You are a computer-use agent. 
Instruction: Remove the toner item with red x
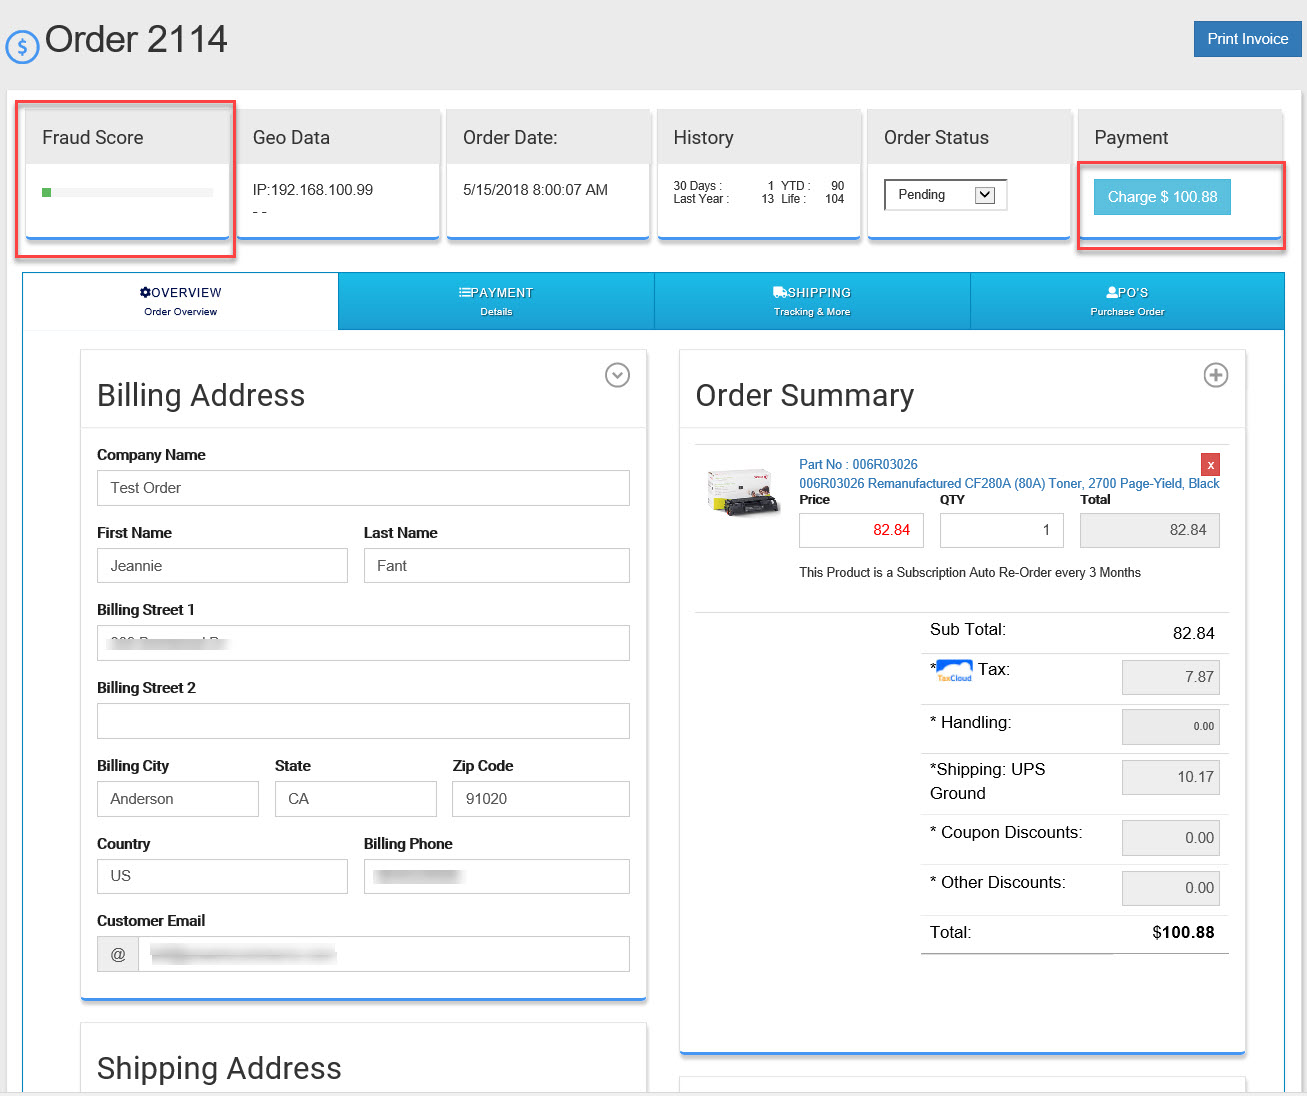(1210, 465)
